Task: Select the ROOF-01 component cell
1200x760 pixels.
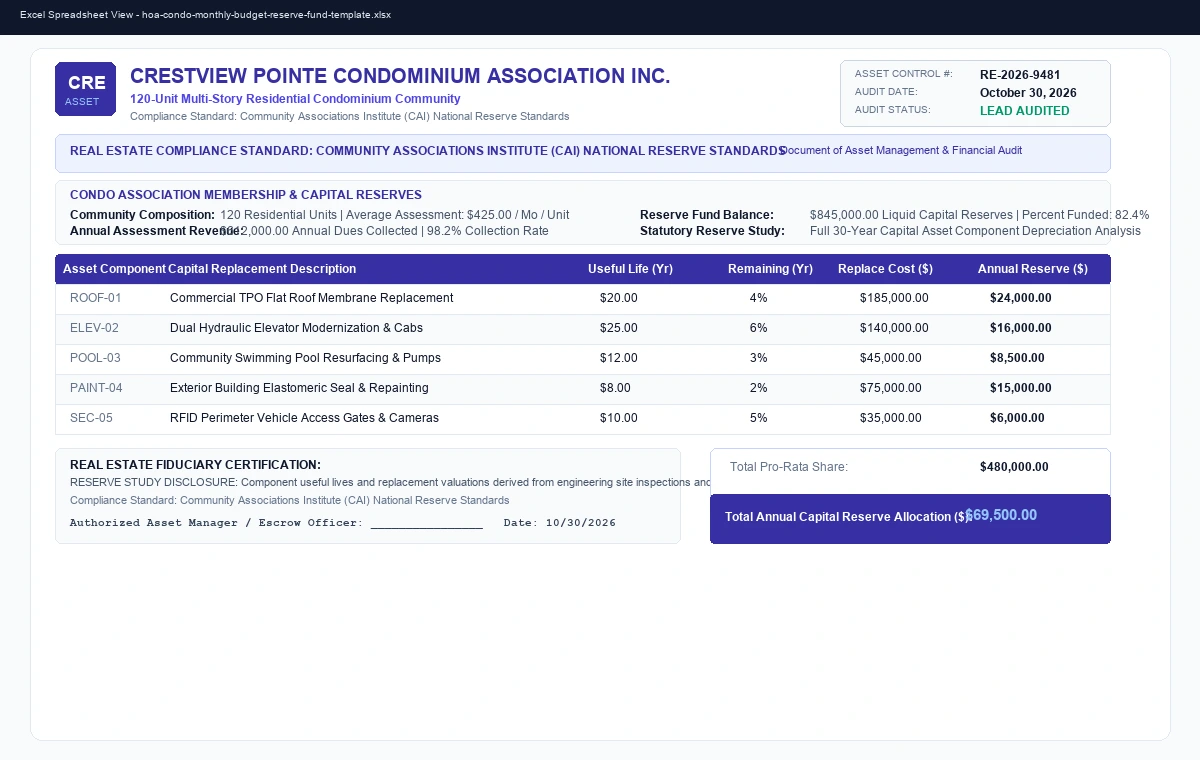Action: pyautogui.click(x=96, y=298)
